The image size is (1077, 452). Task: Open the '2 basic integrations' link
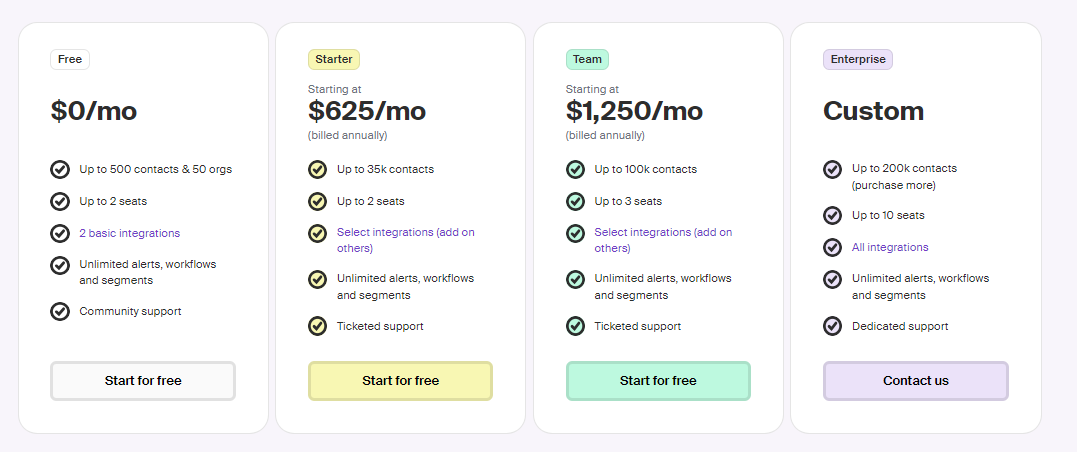pyautogui.click(x=130, y=234)
